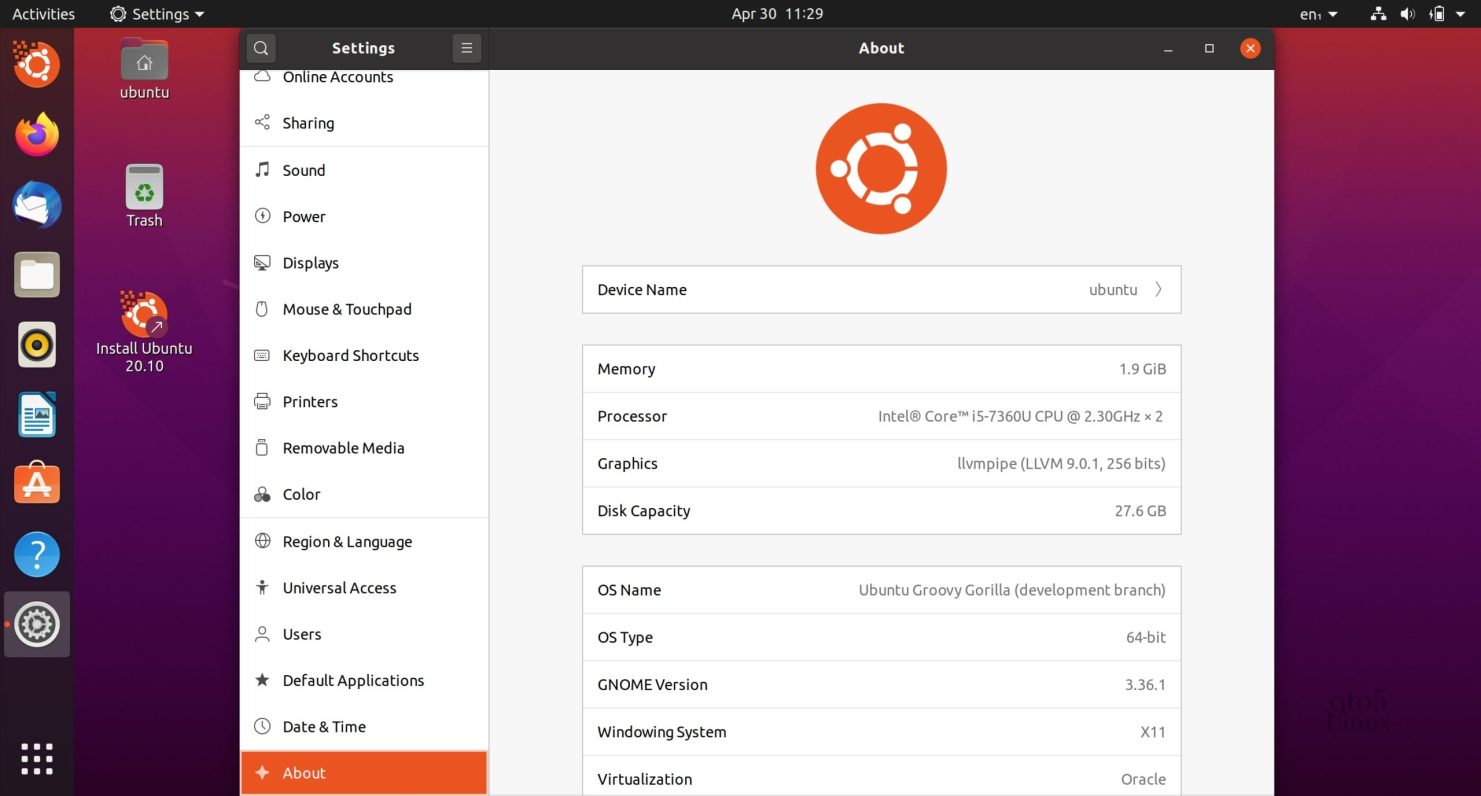This screenshot has width=1481, height=796.
Task: Select the Power icon in sidebar
Action: (262, 216)
